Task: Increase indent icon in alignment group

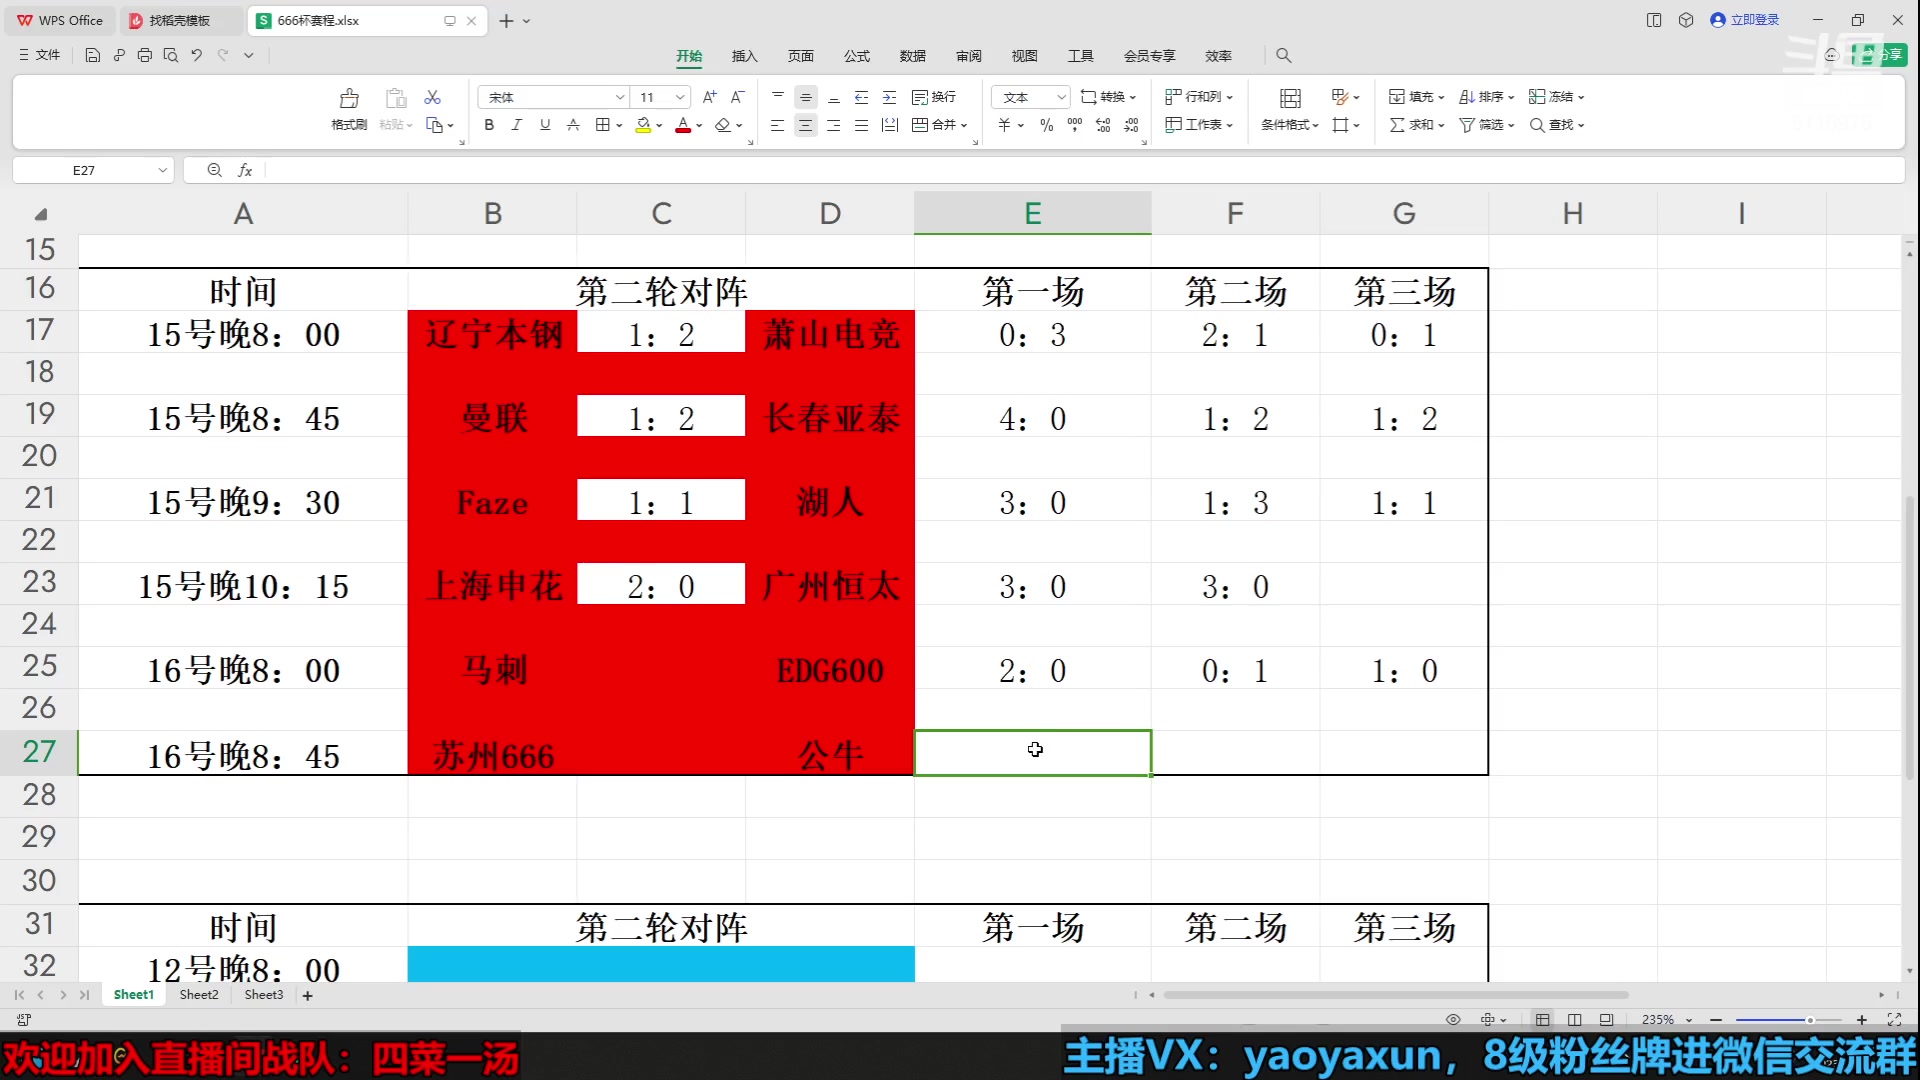Action: 889,97
